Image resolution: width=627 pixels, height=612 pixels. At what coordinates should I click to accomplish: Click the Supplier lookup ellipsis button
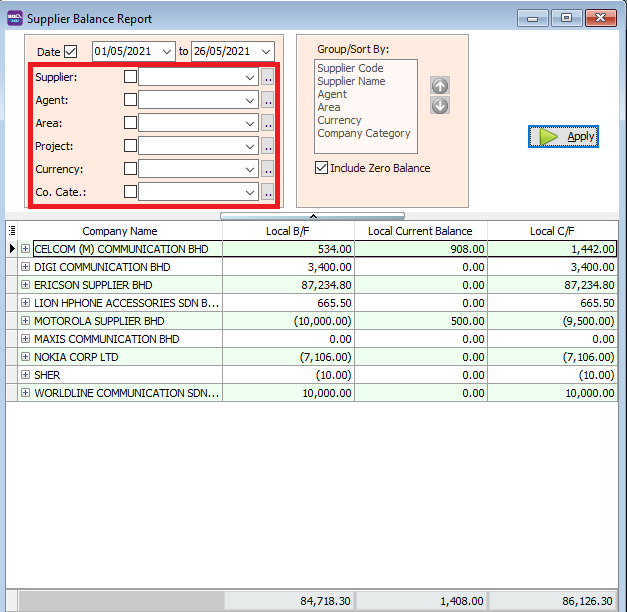(x=267, y=77)
